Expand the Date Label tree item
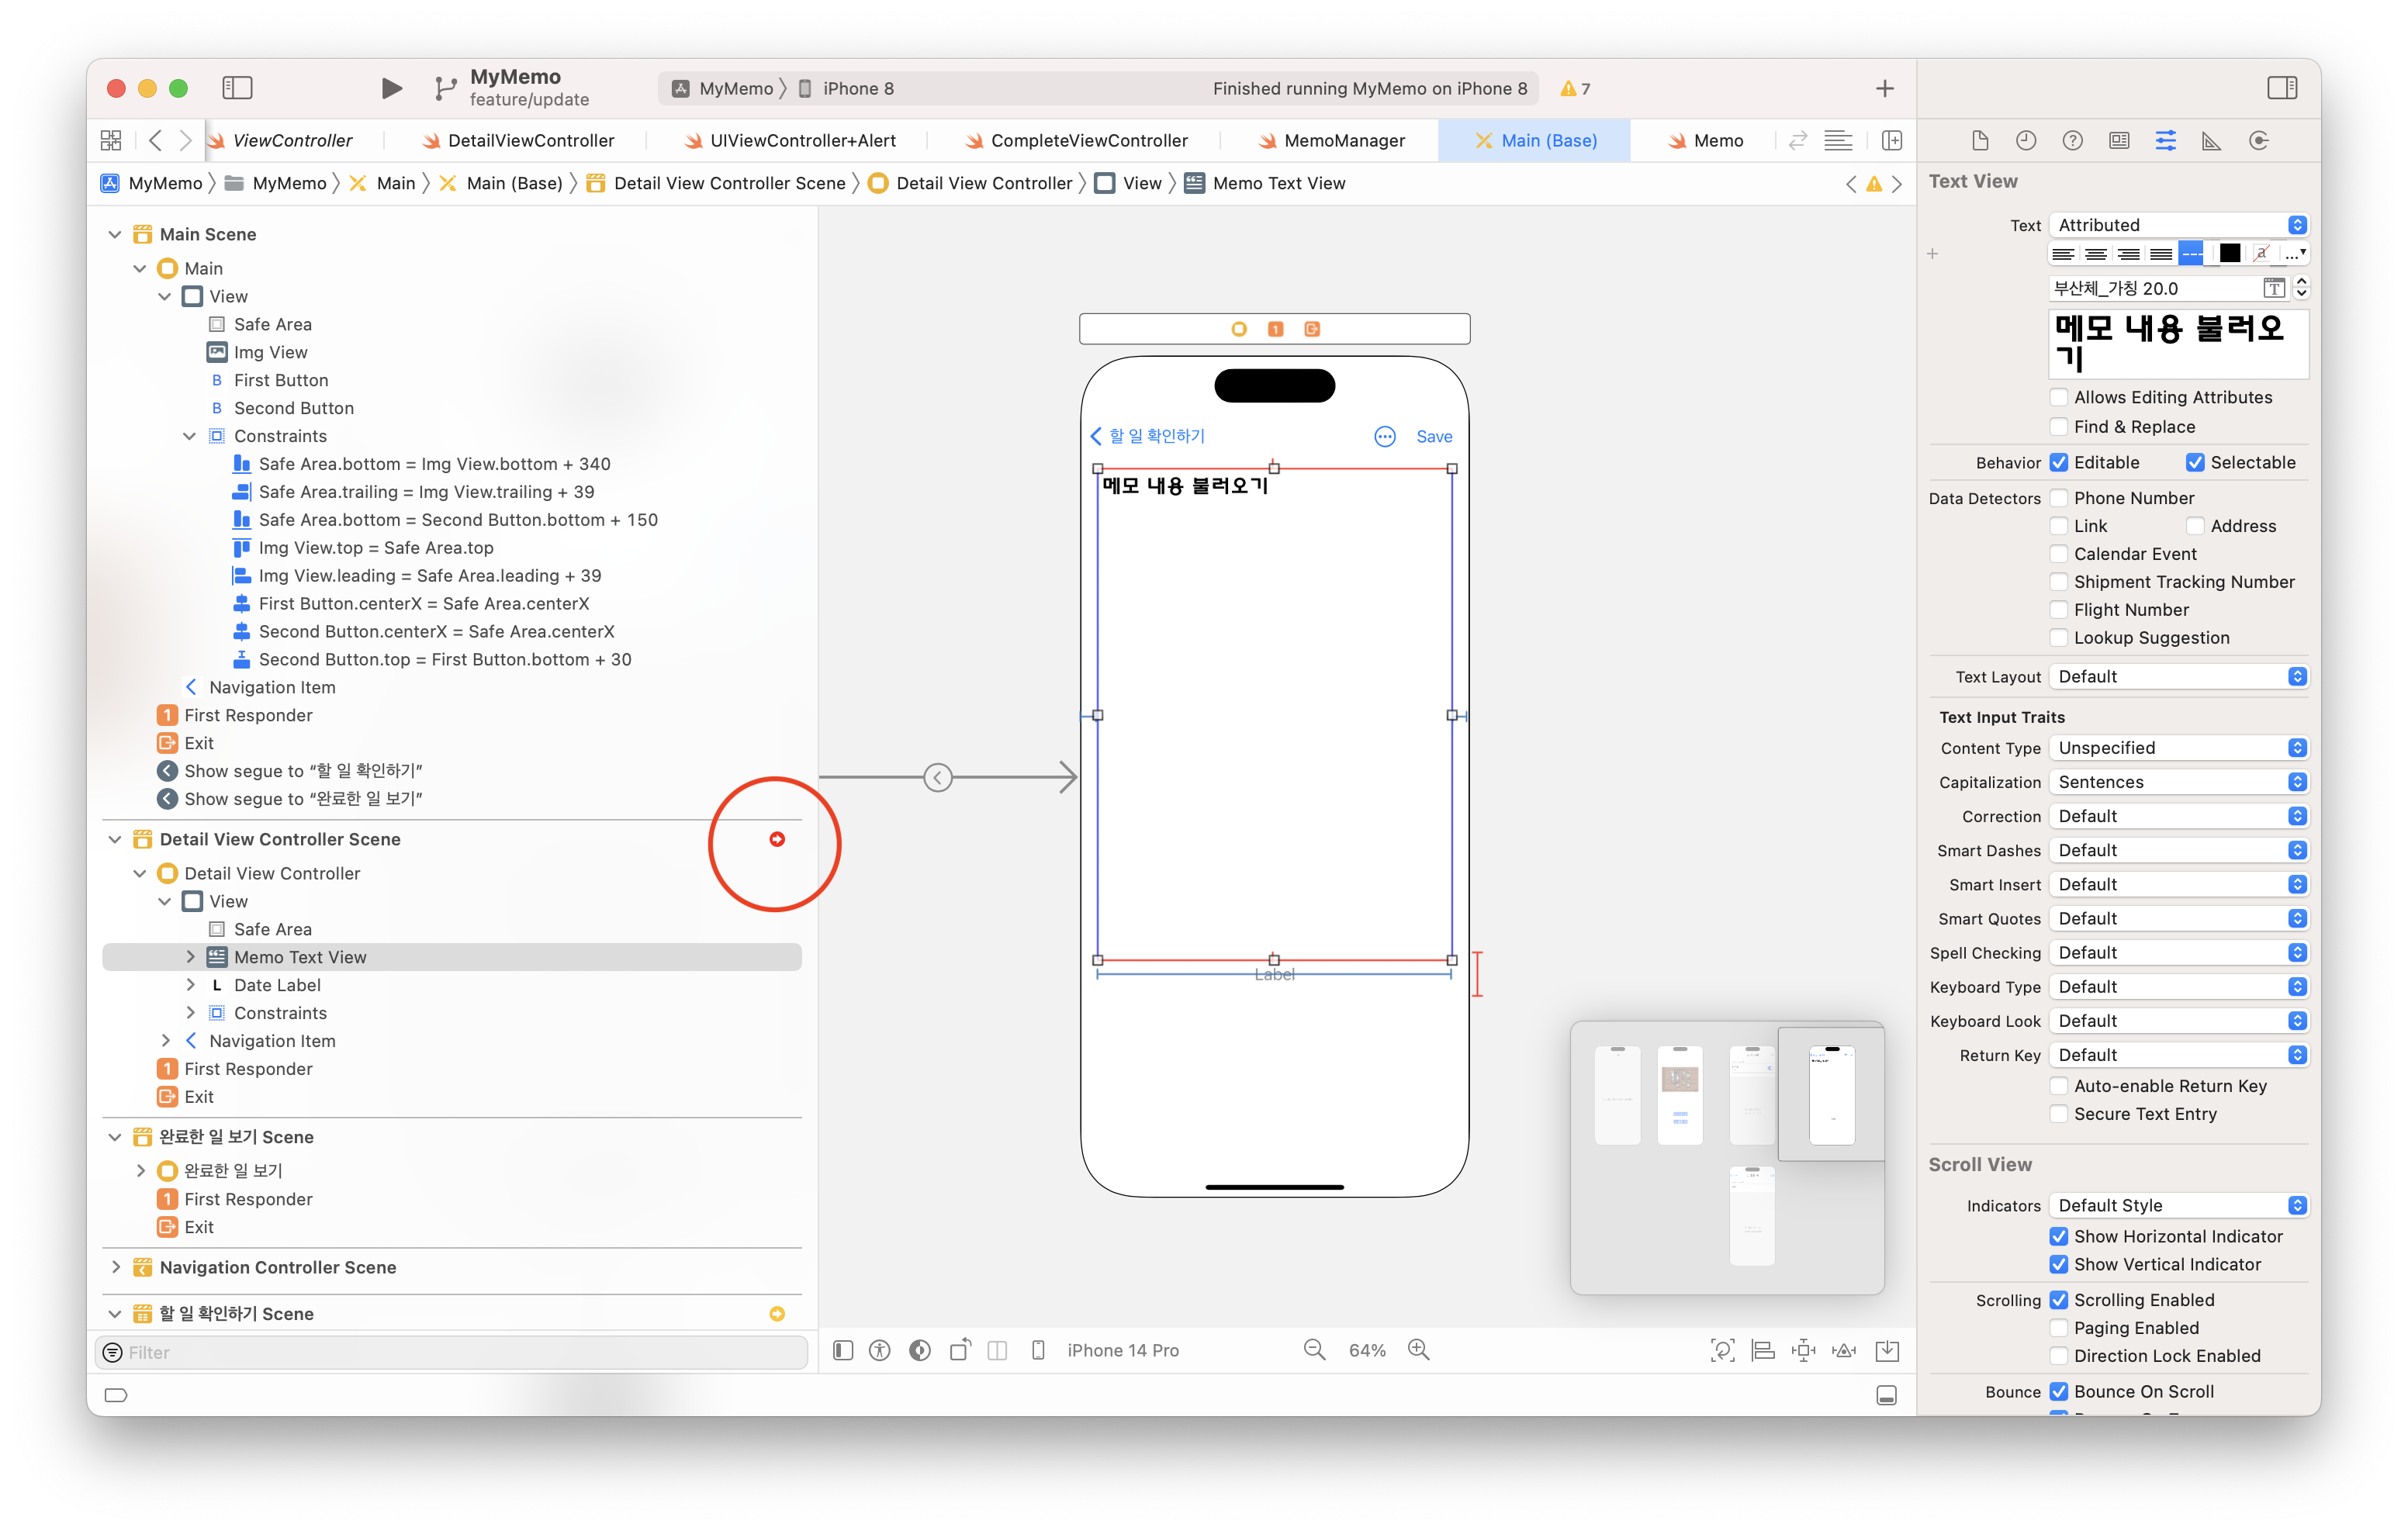Screen dimensions: 2408x1531 190,985
